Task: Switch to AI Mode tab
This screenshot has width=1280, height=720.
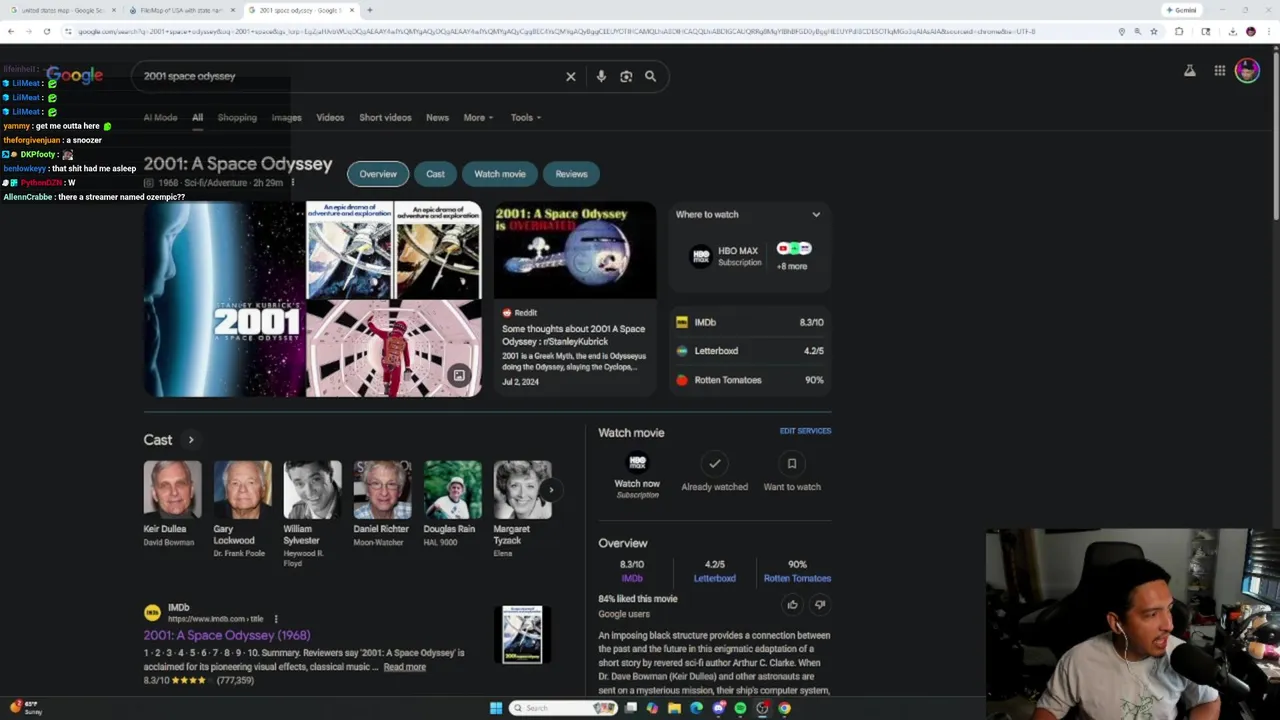Action: (160, 117)
